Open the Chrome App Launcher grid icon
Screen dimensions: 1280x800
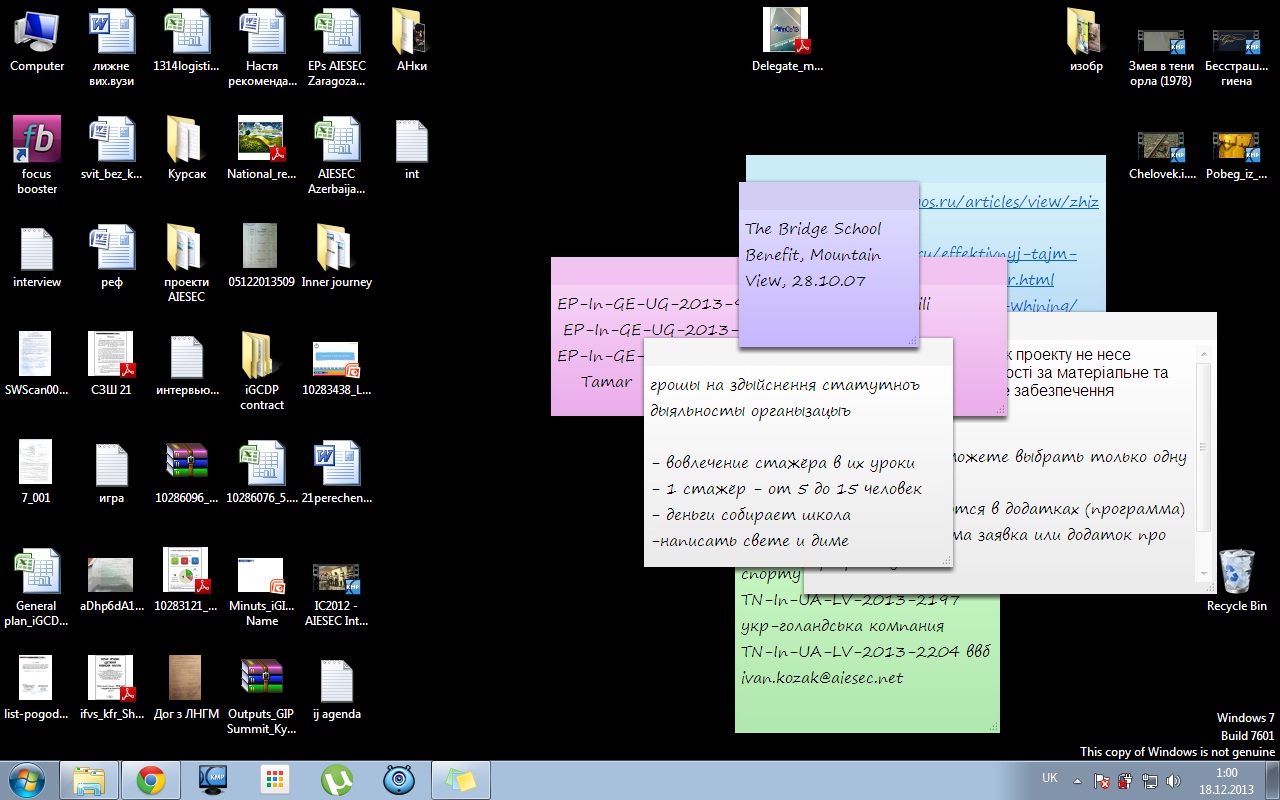click(x=275, y=780)
